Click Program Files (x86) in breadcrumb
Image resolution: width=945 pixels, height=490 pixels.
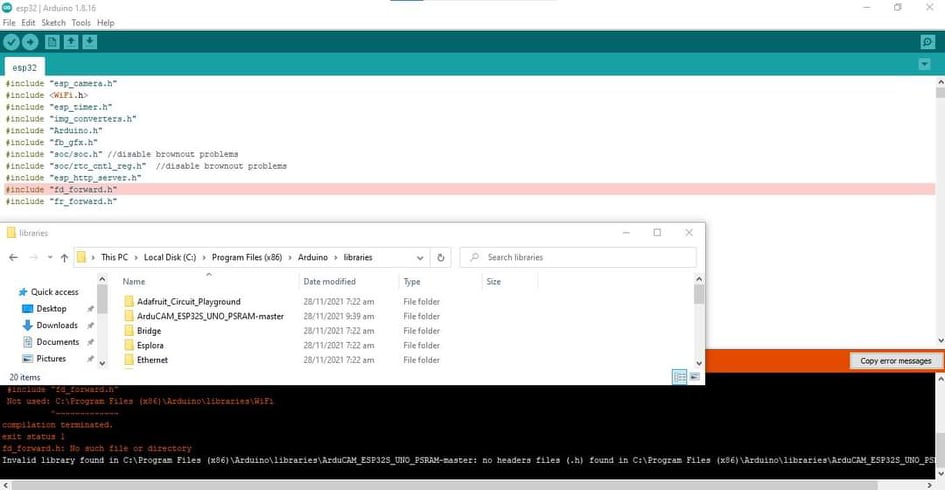coord(247,257)
